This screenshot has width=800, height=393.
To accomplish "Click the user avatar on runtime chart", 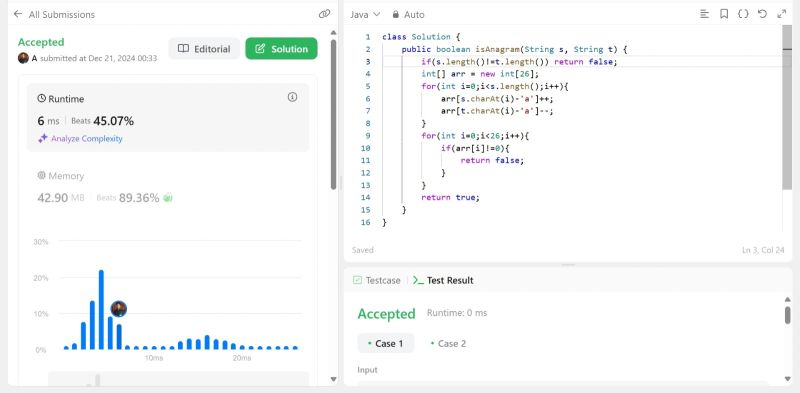I will (x=118, y=309).
